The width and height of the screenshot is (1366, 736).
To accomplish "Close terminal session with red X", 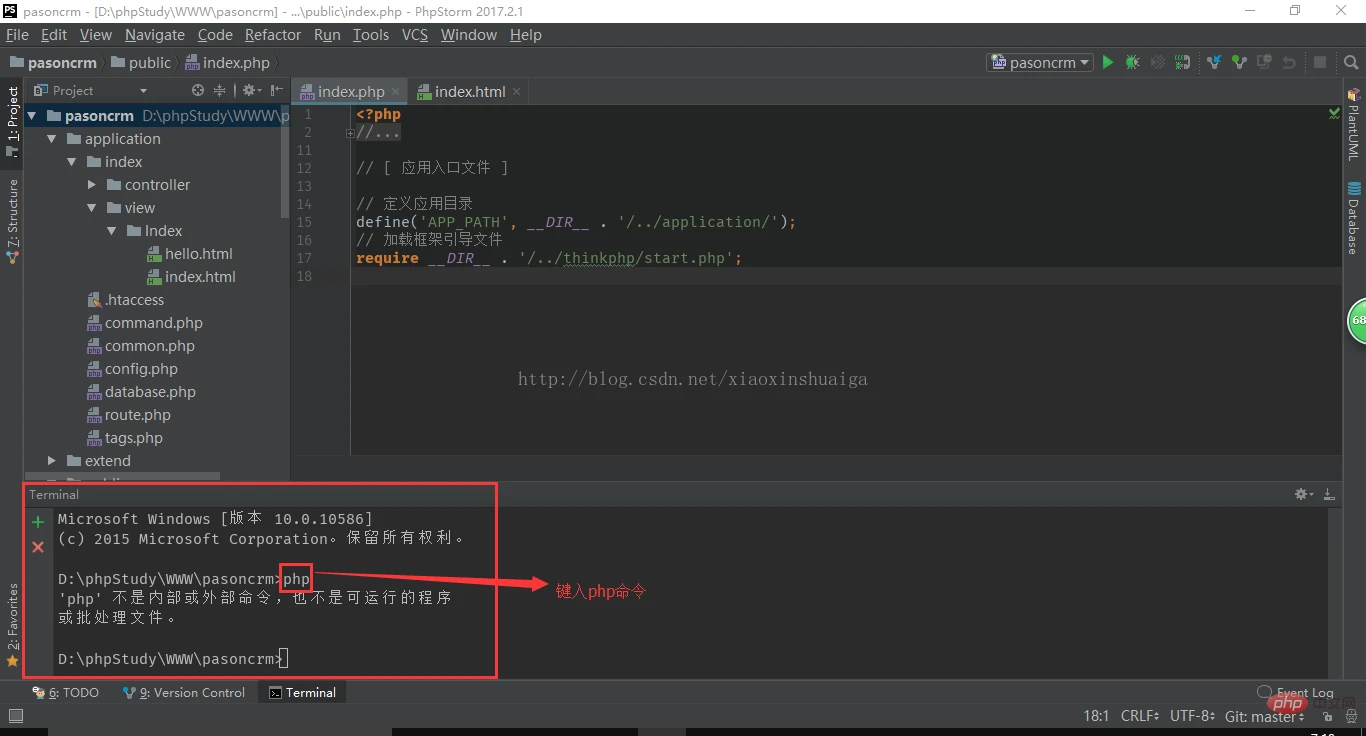I will point(38,547).
